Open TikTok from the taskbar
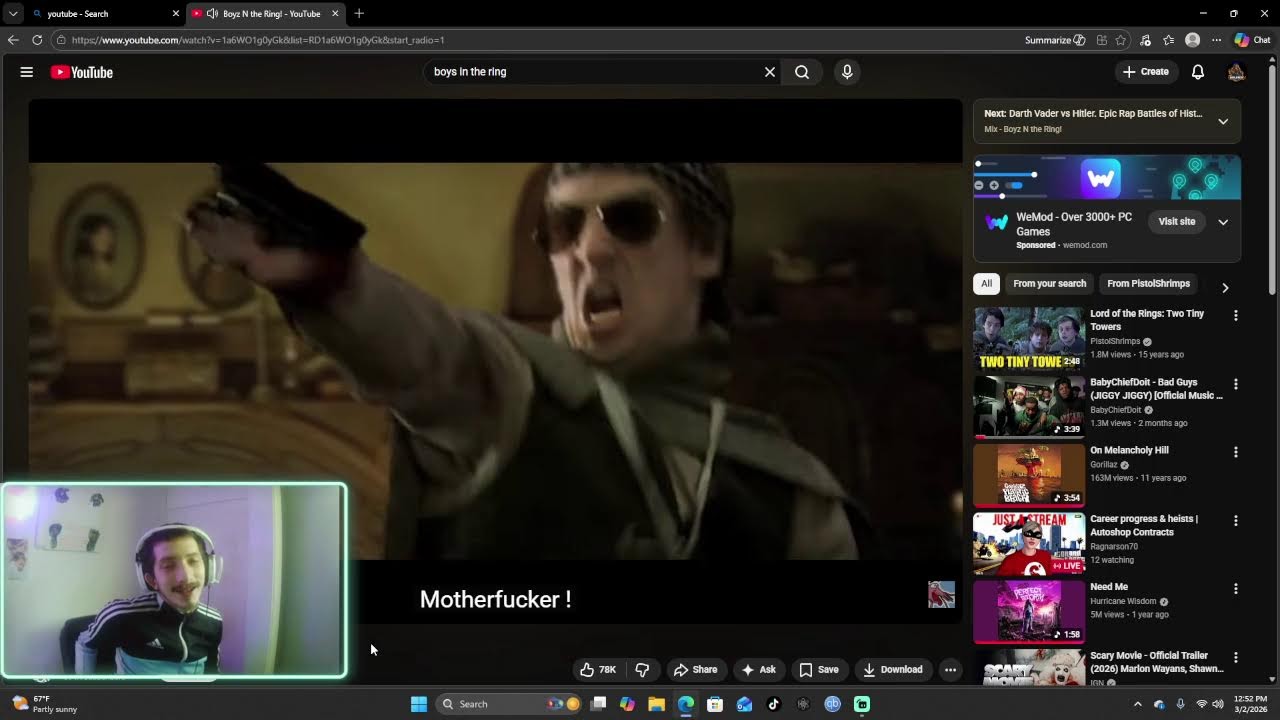1280x720 pixels. click(773, 704)
